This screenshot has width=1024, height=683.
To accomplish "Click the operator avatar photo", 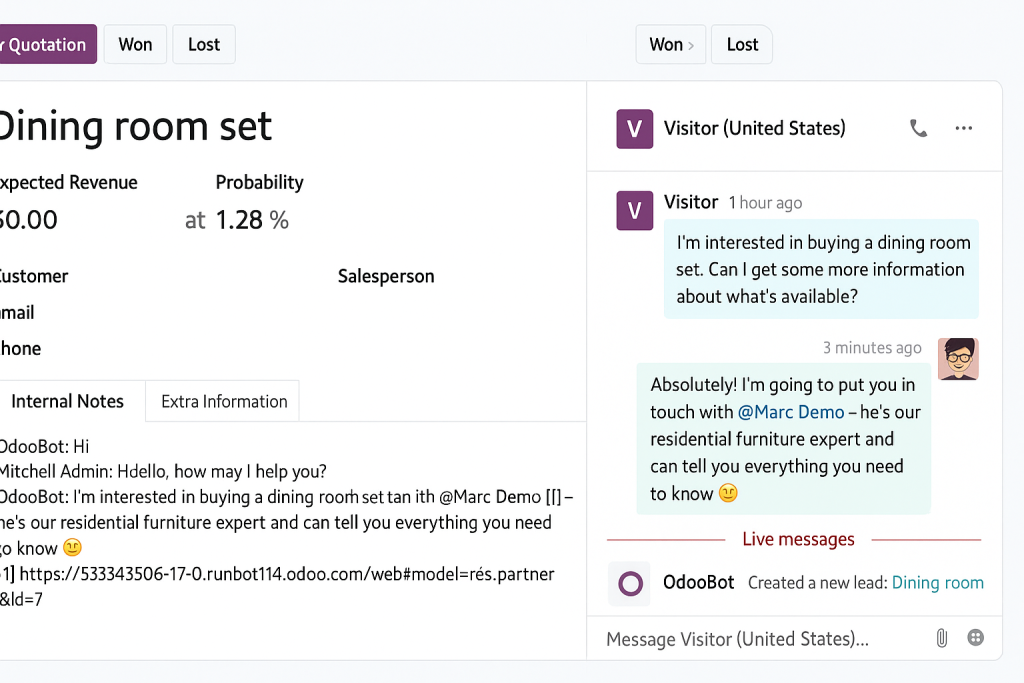I will (957, 358).
